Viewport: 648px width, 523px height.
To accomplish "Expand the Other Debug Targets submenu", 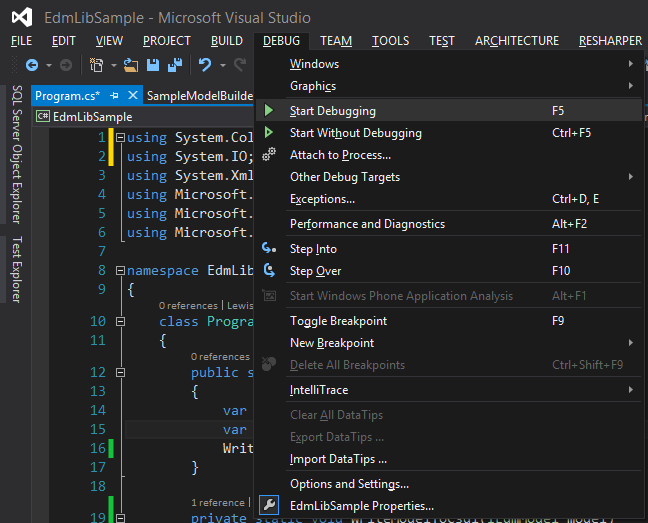I will click(x=631, y=177).
